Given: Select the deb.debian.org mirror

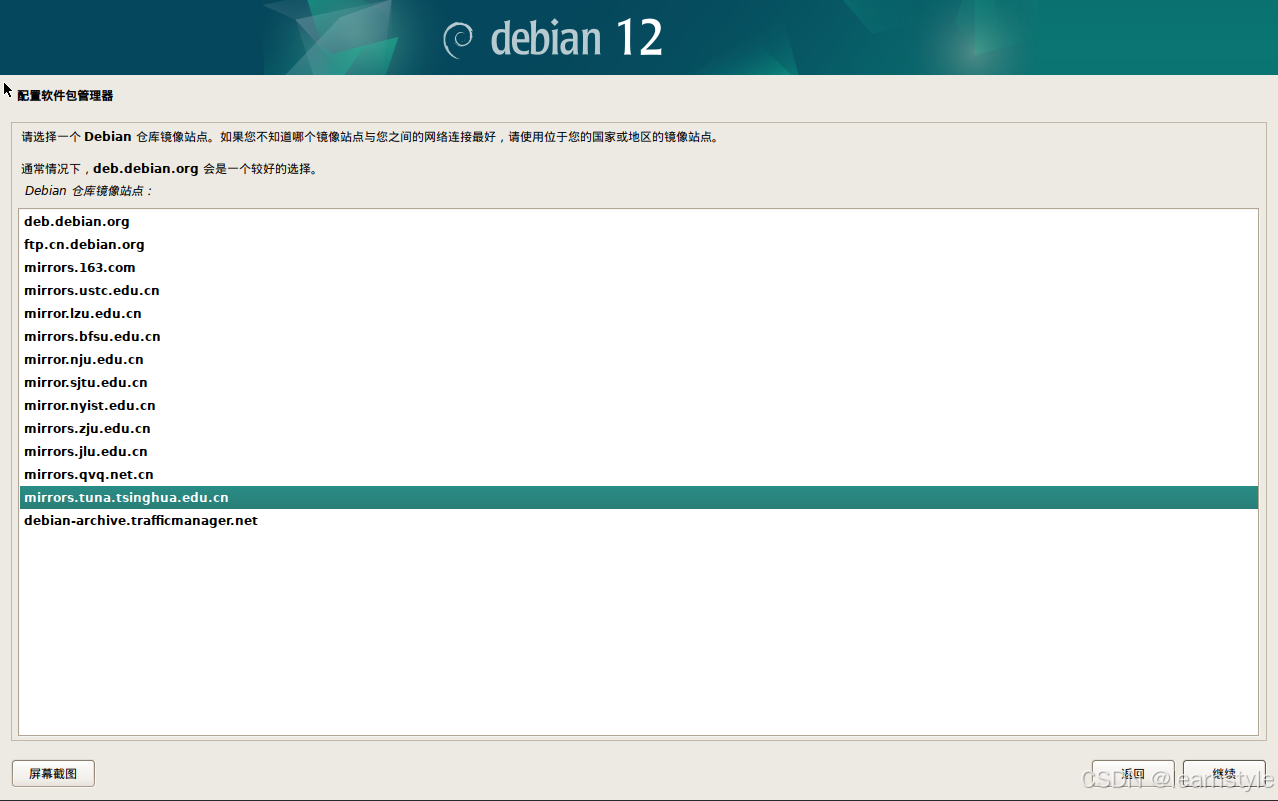Looking at the screenshot, I should pyautogui.click(x=639, y=221).
